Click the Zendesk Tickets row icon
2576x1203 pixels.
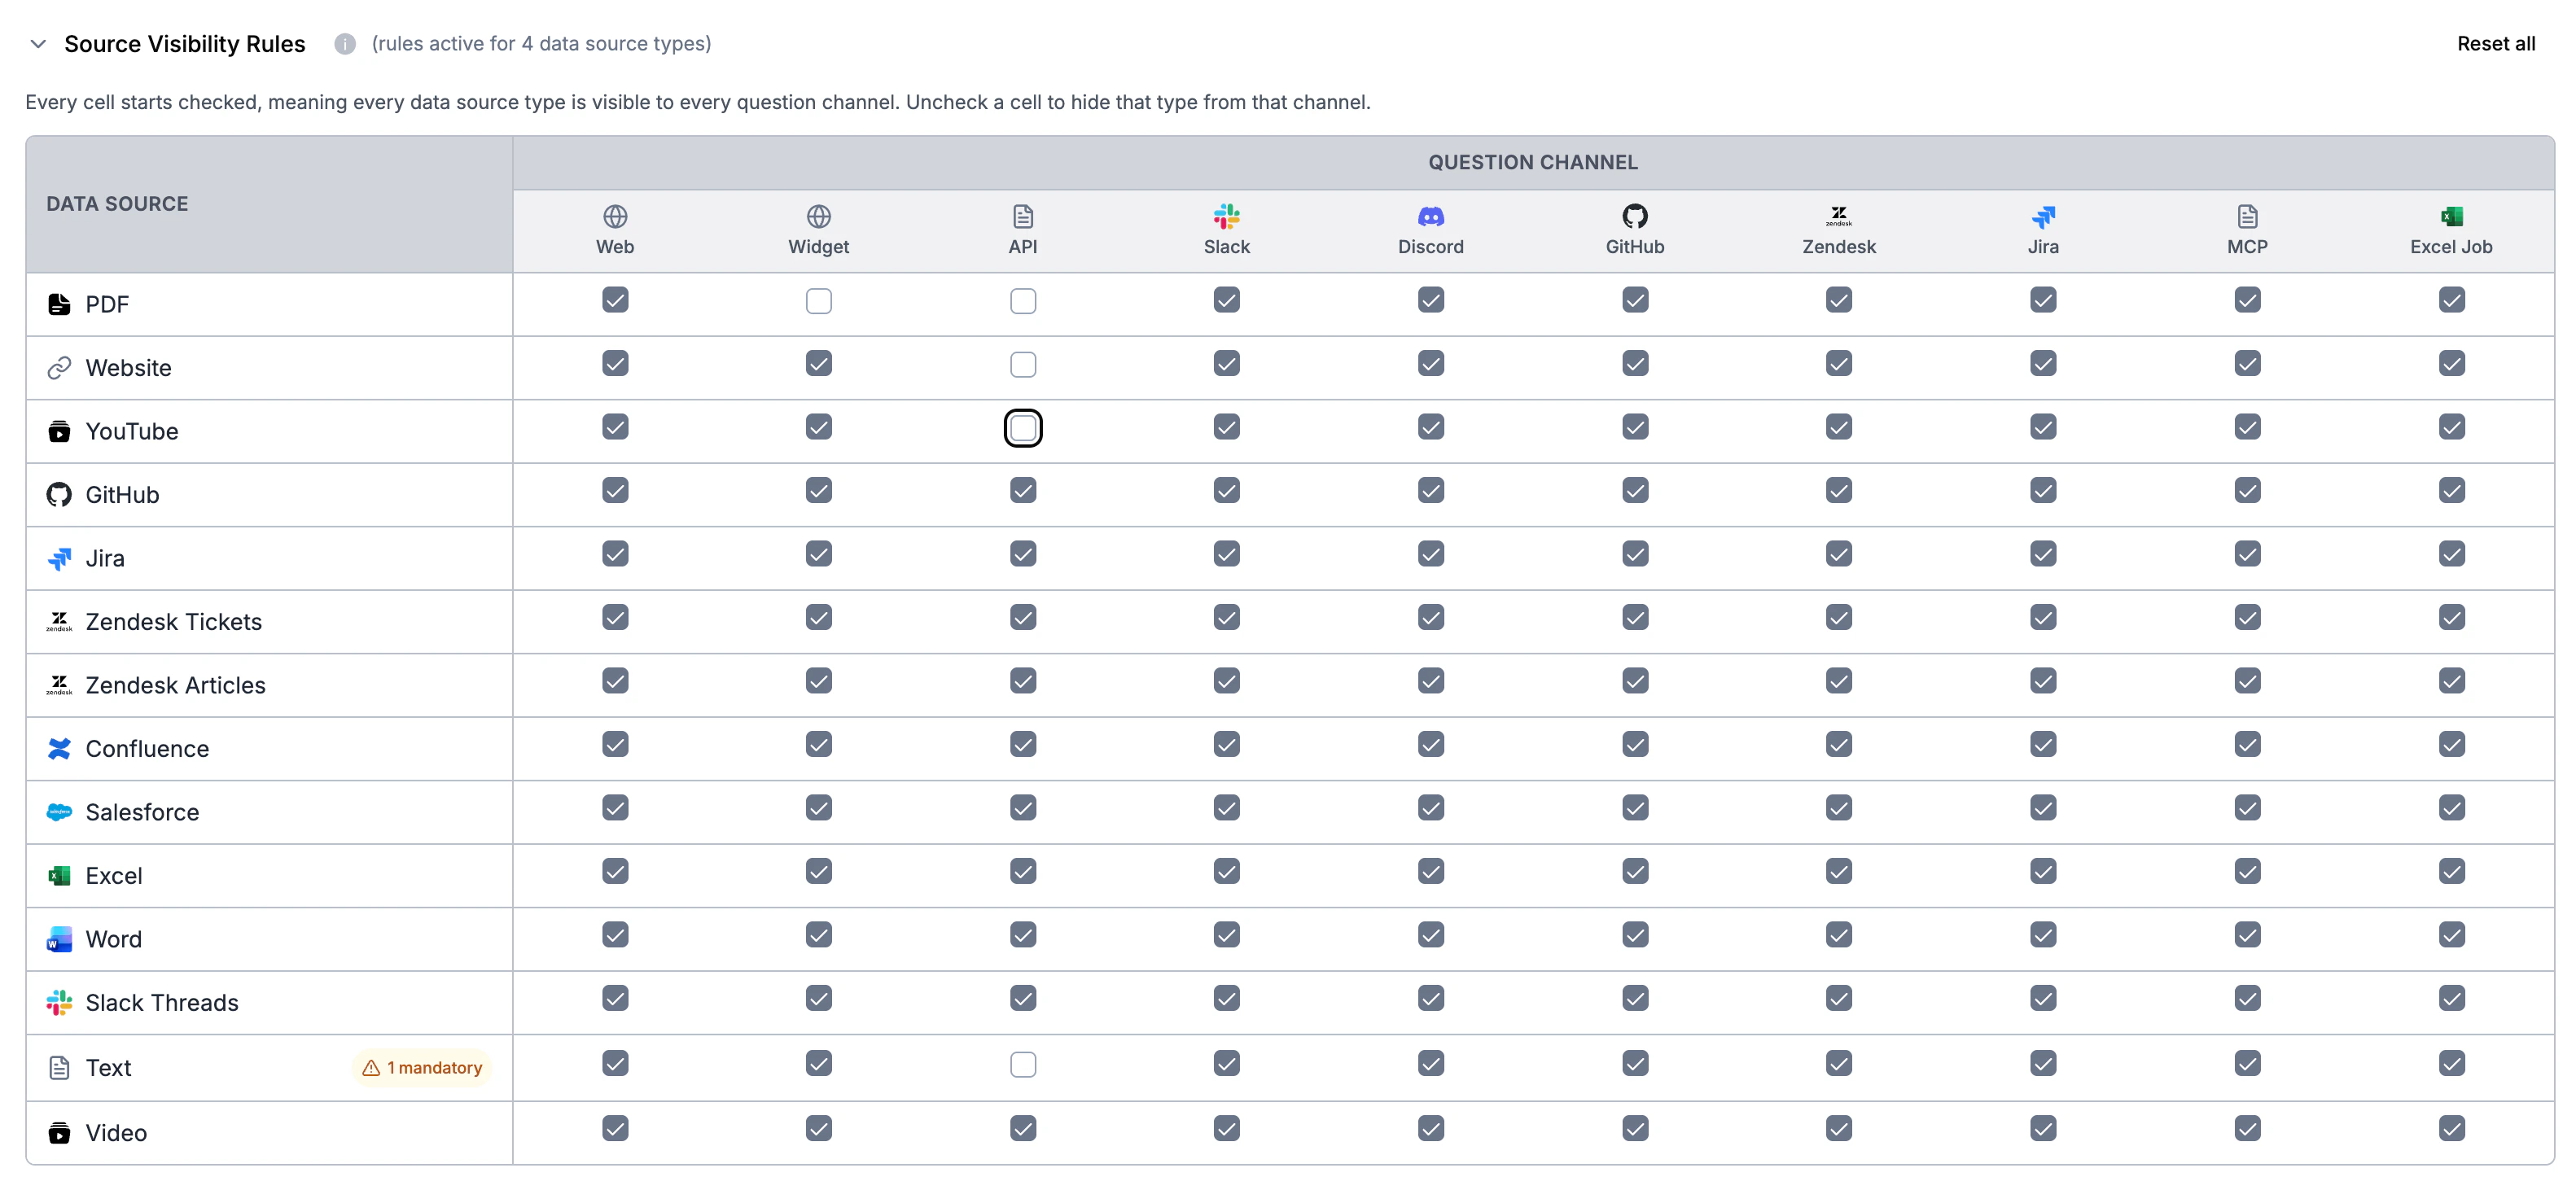click(x=59, y=622)
